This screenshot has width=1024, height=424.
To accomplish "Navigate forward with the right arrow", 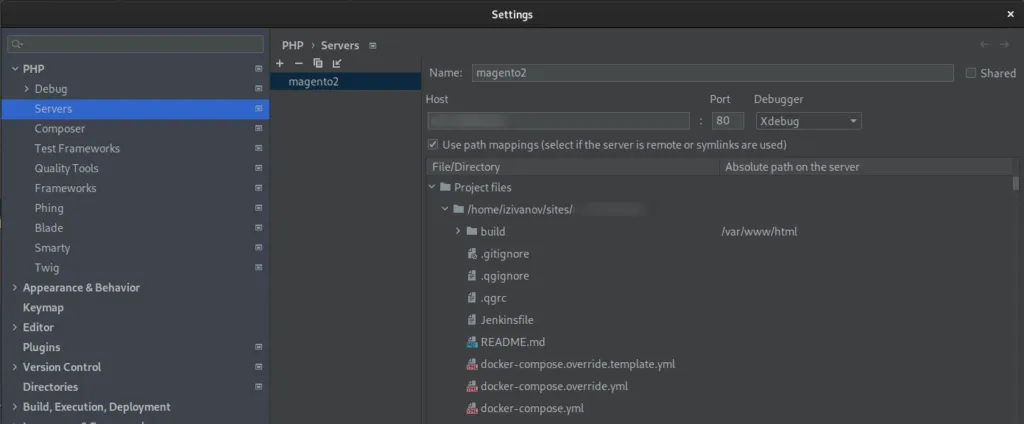I will [x=1004, y=44].
